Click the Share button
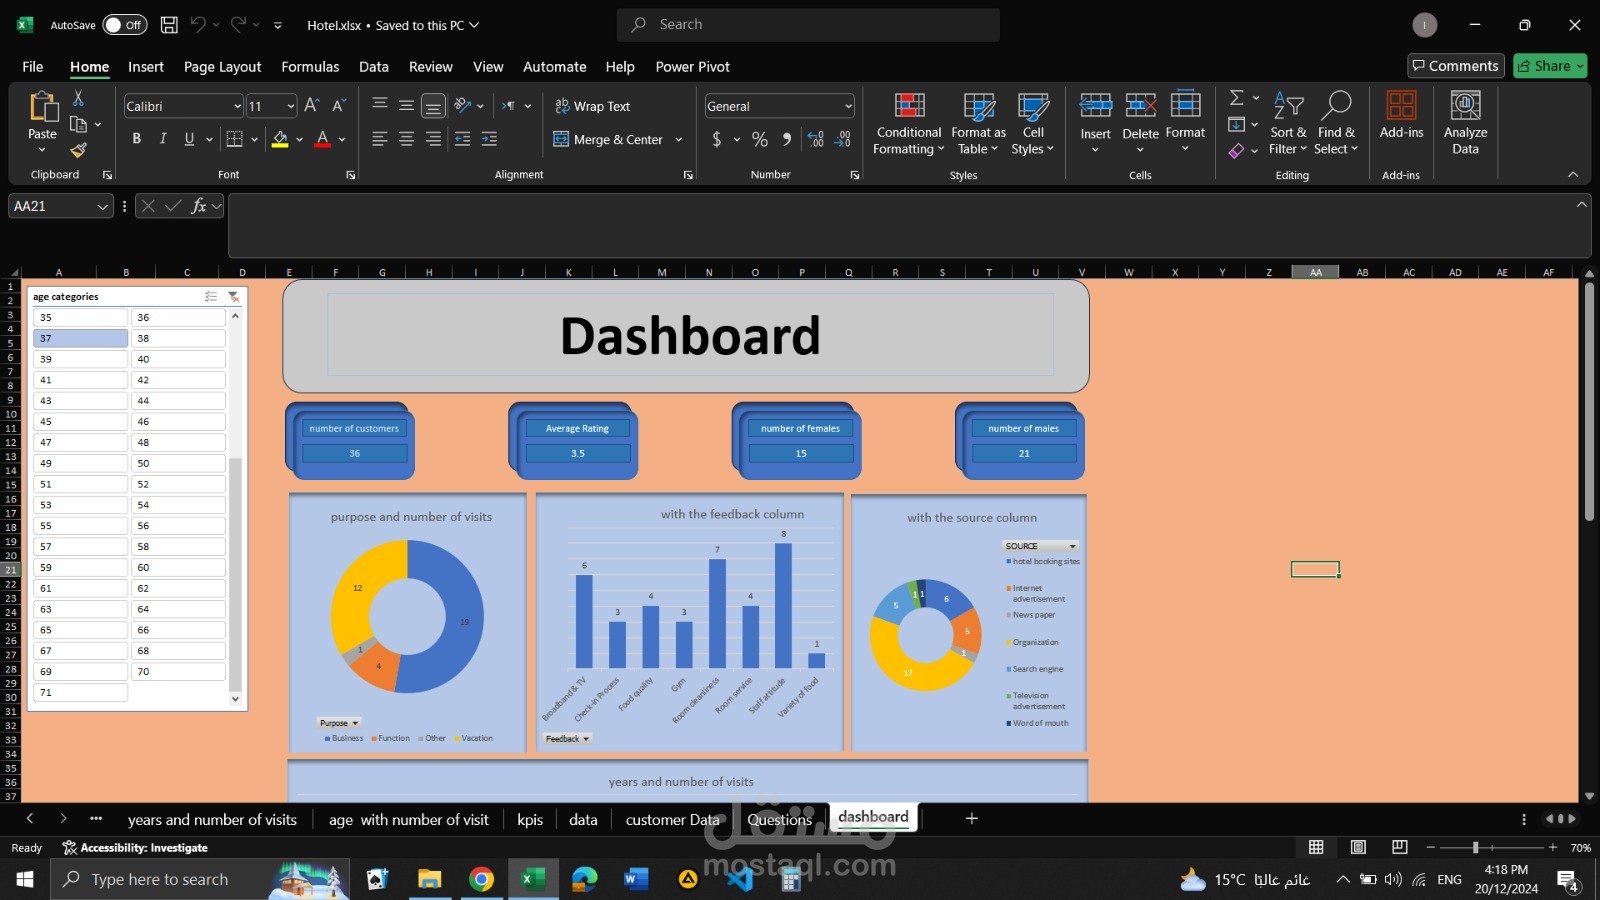This screenshot has width=1600, height=900. (1550, 66)
